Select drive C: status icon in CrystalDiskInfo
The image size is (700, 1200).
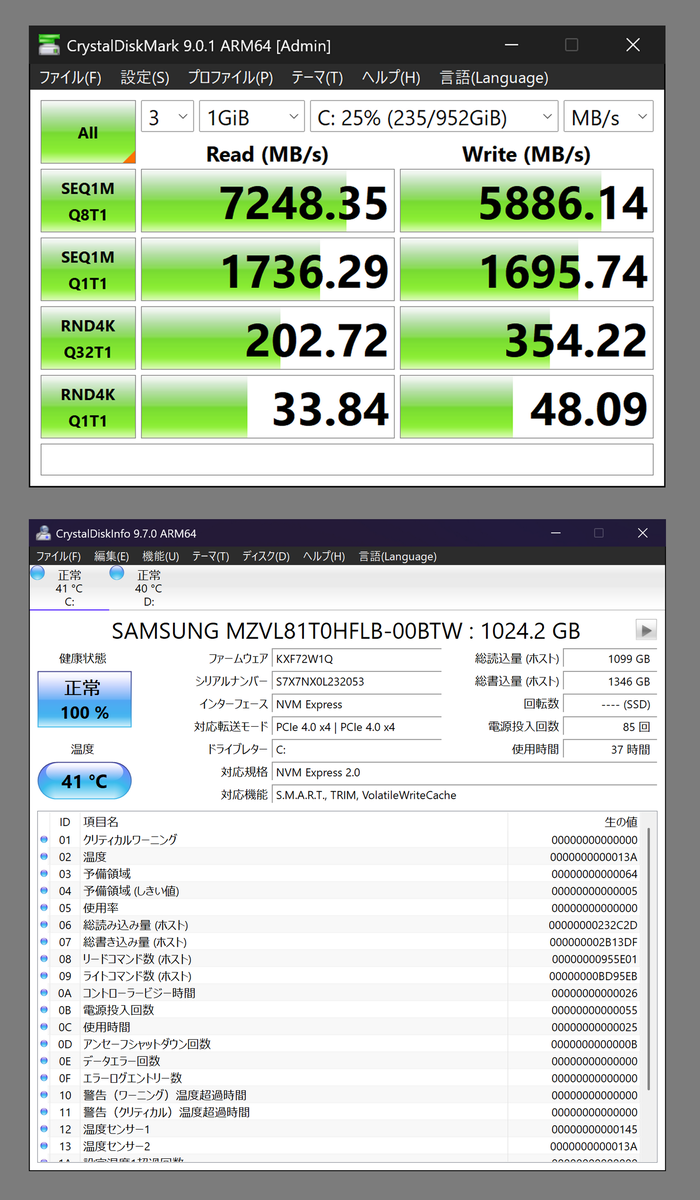pos(38,574)
